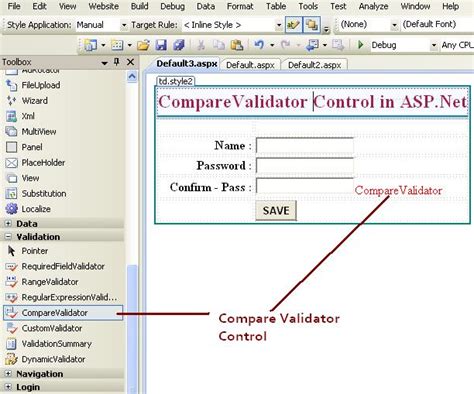Click the Show Overlay toolbar icon
This screenshot has width=474, height=394.
[312, 25]
